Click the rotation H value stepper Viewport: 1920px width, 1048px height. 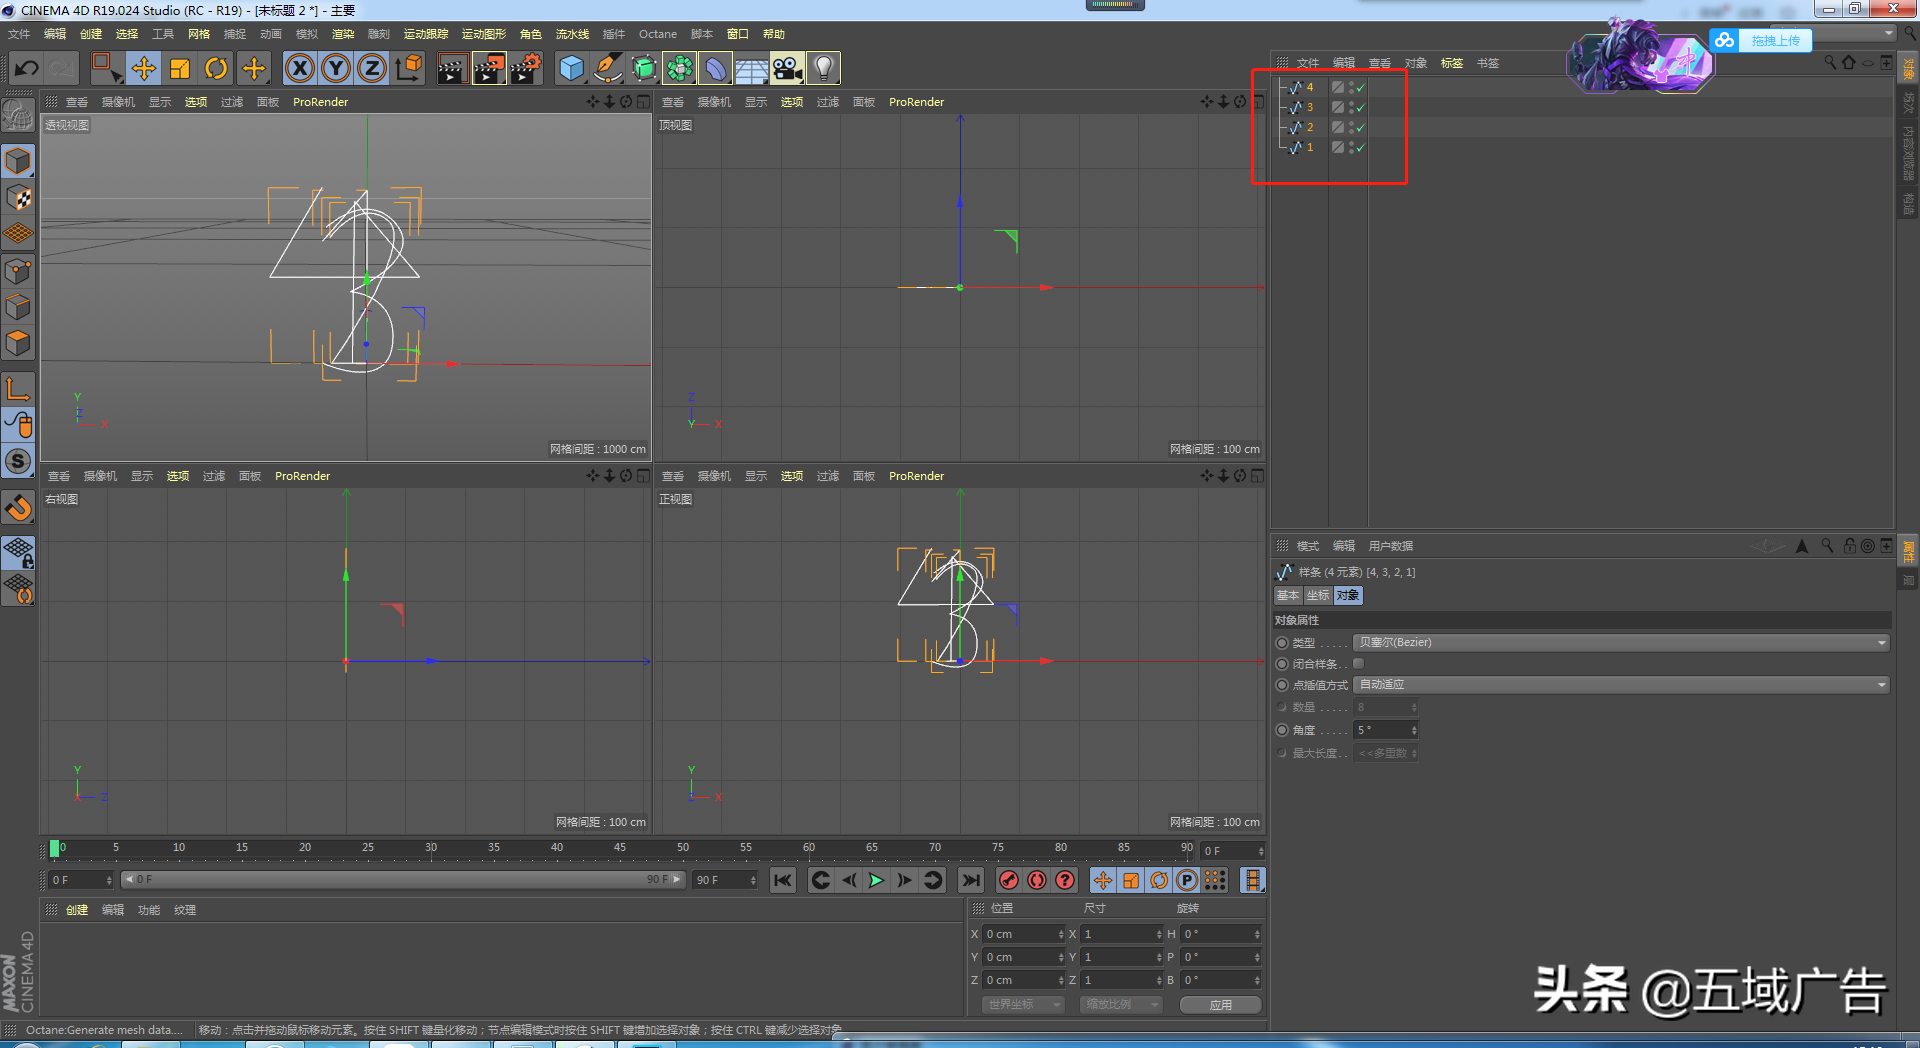tap(1257, 934)
